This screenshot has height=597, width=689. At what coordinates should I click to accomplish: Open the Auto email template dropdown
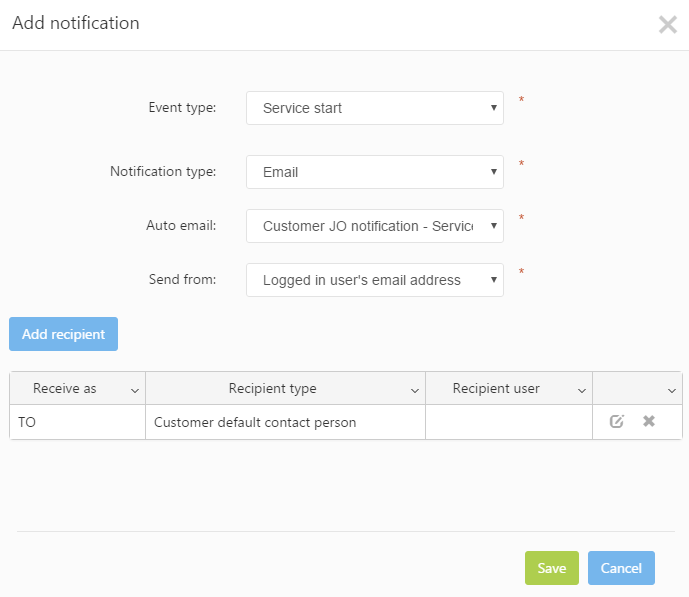coord(374,226)
